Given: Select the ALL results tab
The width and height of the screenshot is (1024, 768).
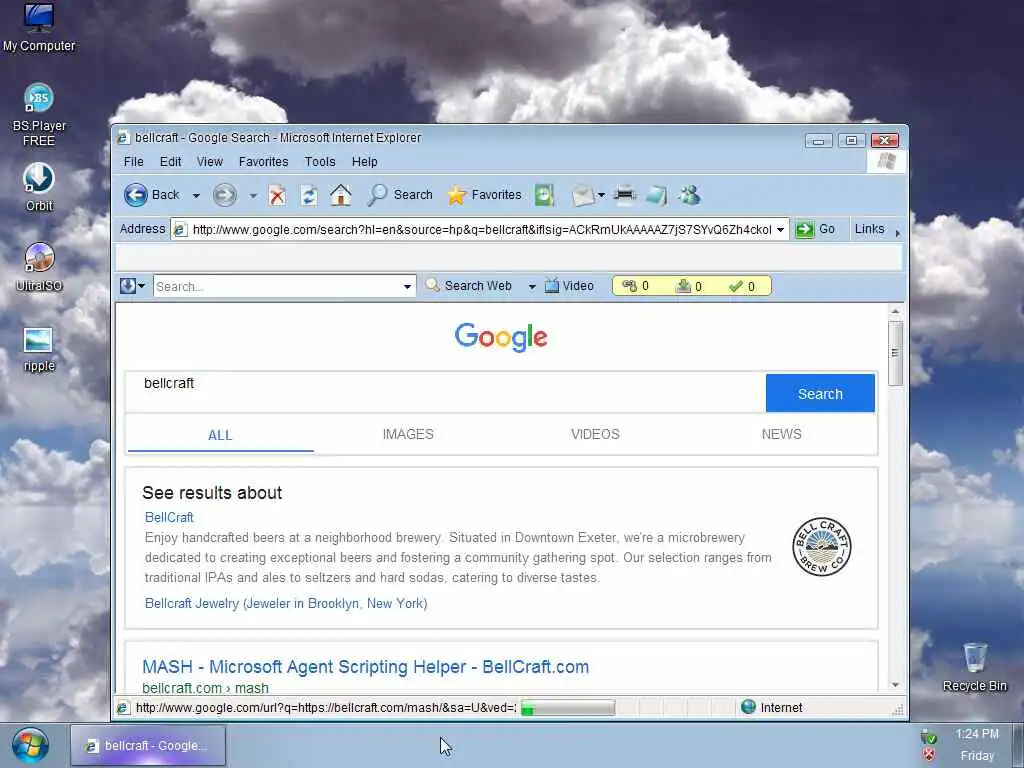Looking at the screenshot, I should click(220, 435).
